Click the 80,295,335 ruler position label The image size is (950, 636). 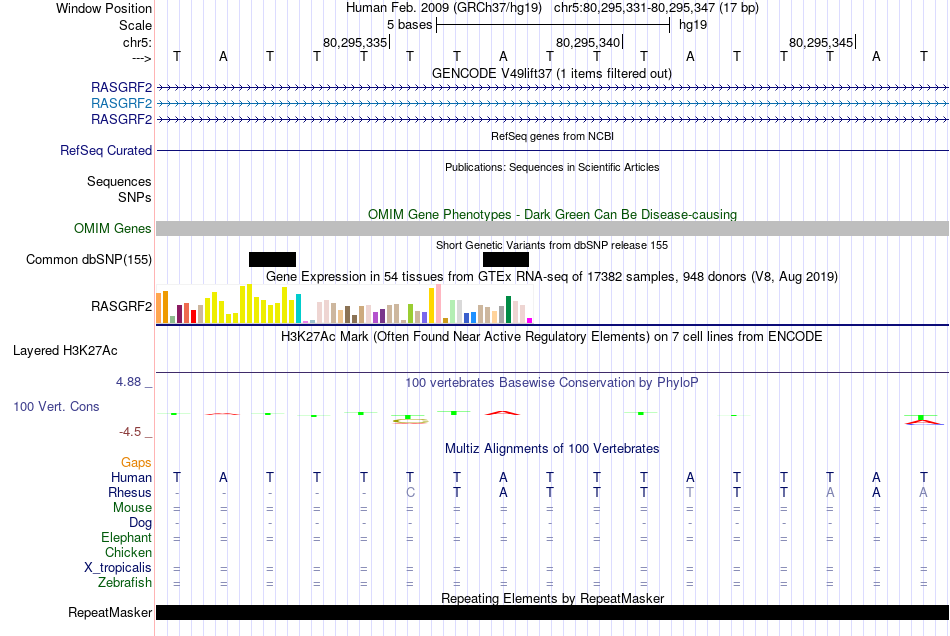point(354,42)
